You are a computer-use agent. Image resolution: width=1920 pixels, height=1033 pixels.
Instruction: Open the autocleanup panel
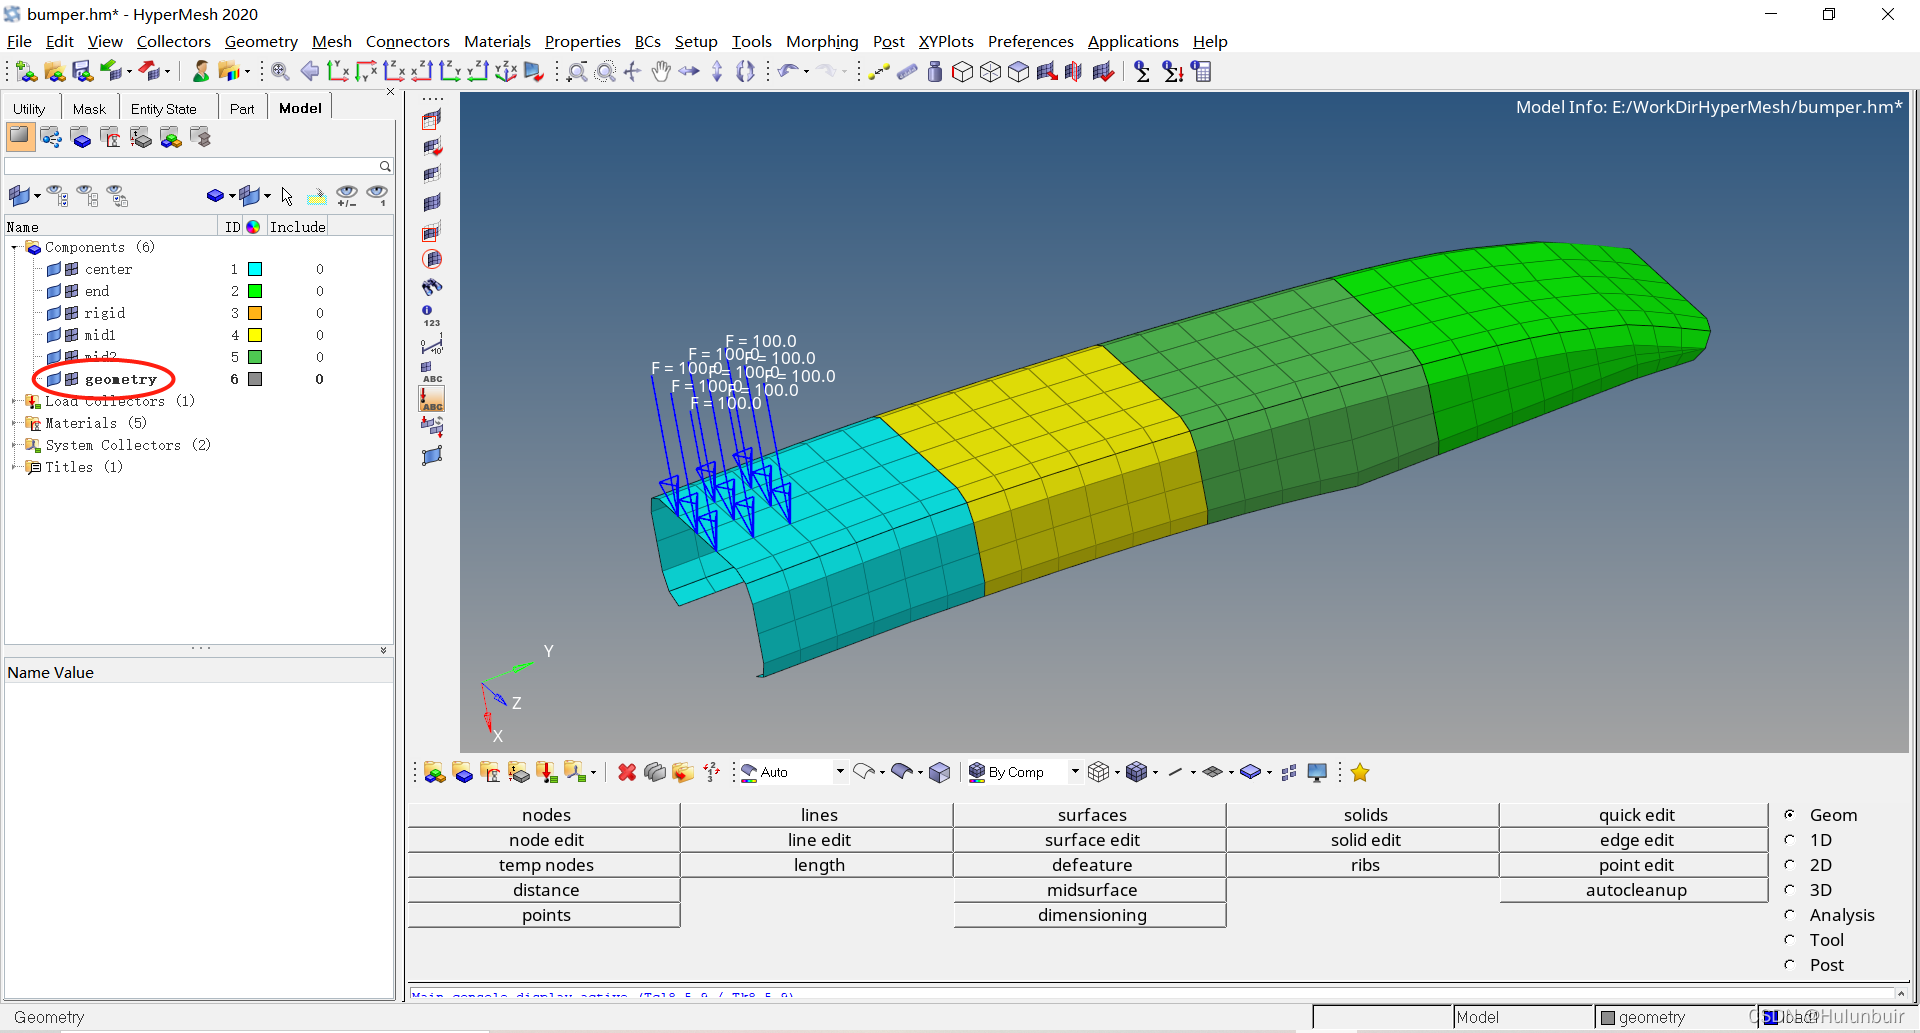[1636, 890]
